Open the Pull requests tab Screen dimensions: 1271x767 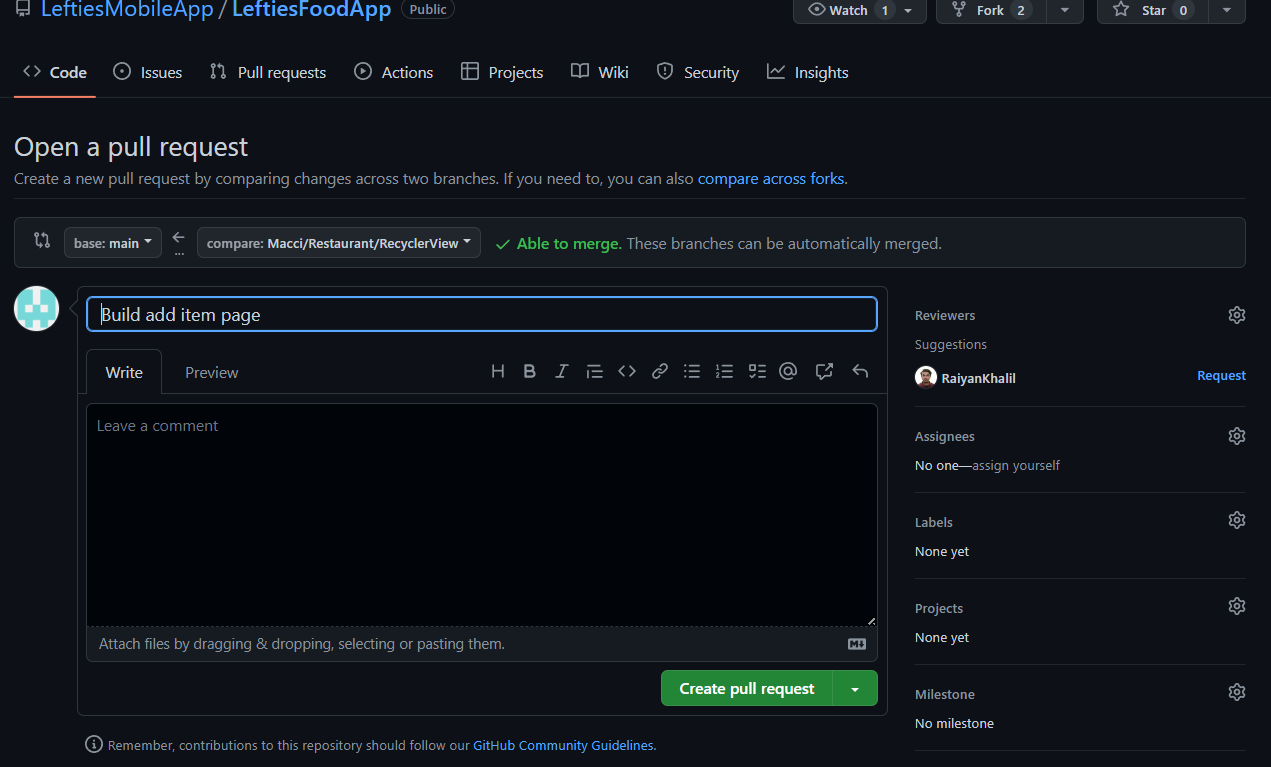268,72
